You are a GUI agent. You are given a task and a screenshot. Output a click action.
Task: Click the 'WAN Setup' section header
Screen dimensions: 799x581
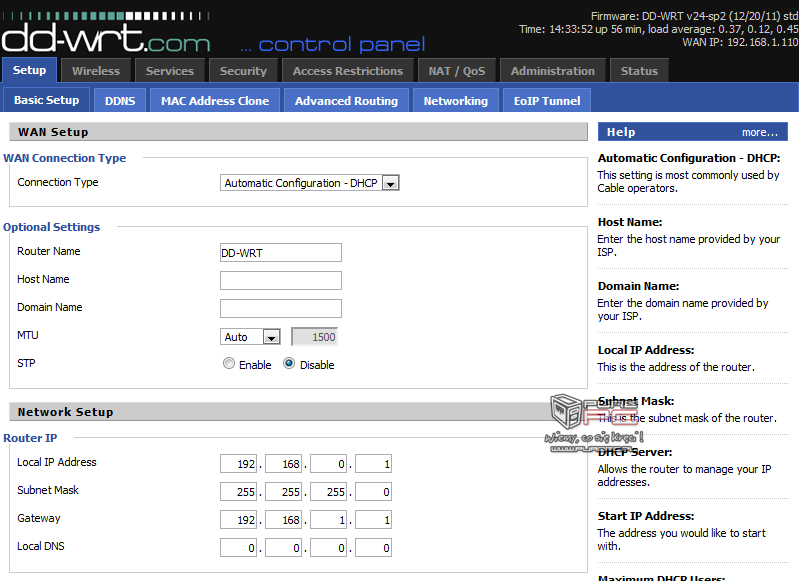299,132
